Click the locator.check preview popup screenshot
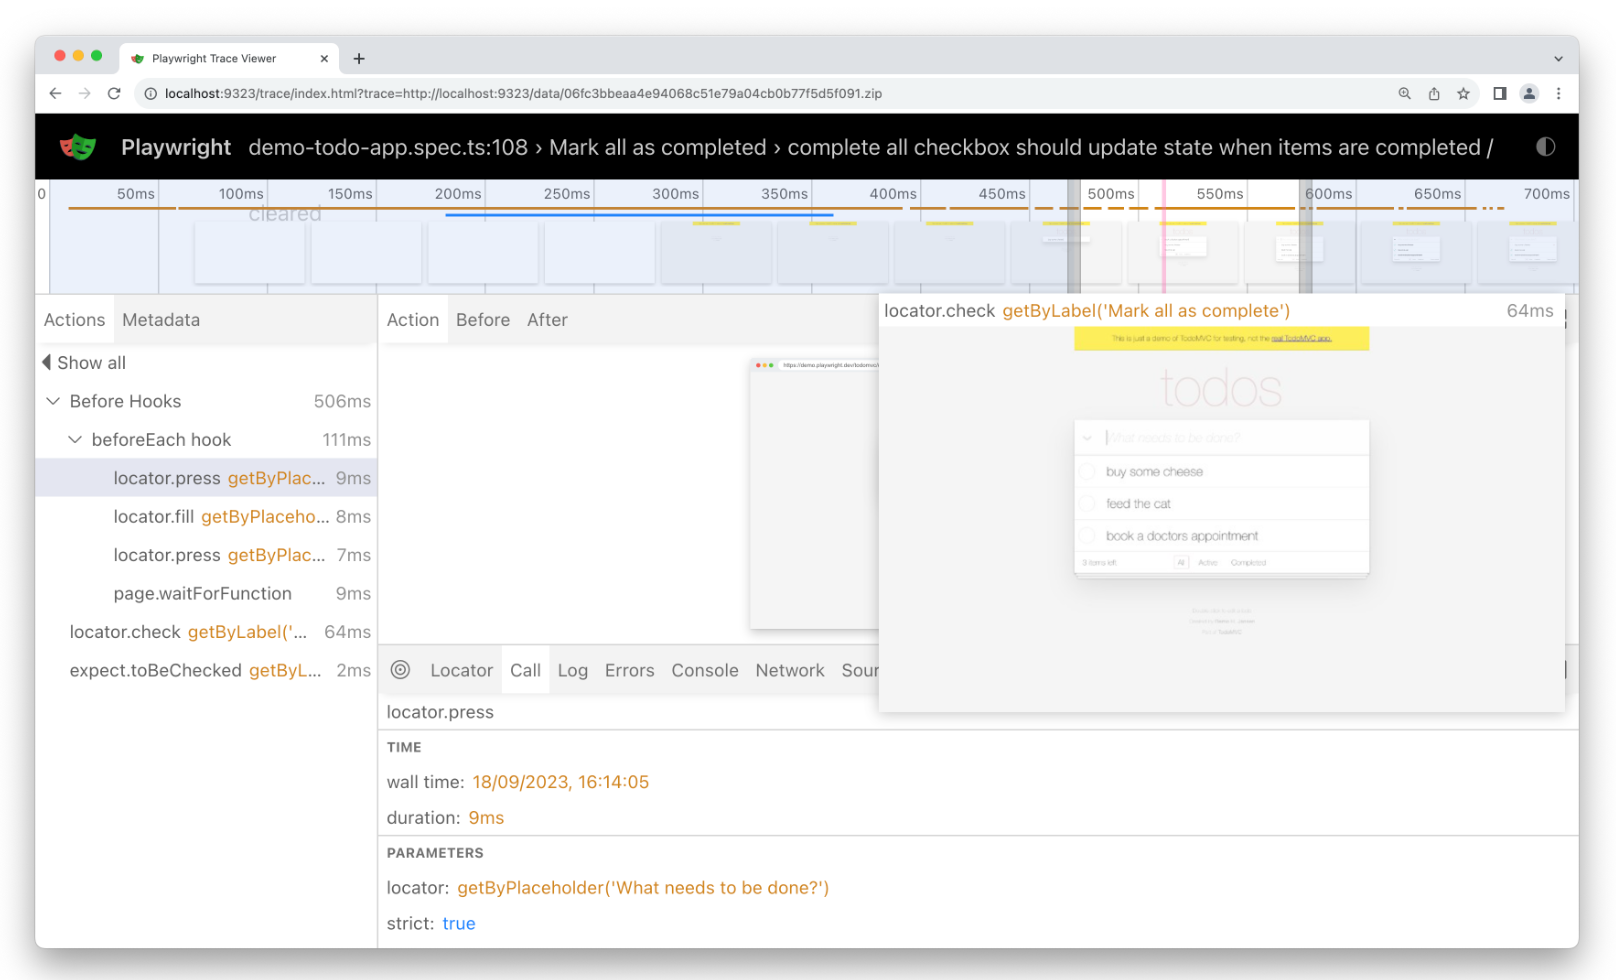 (x=1221, y=518)
